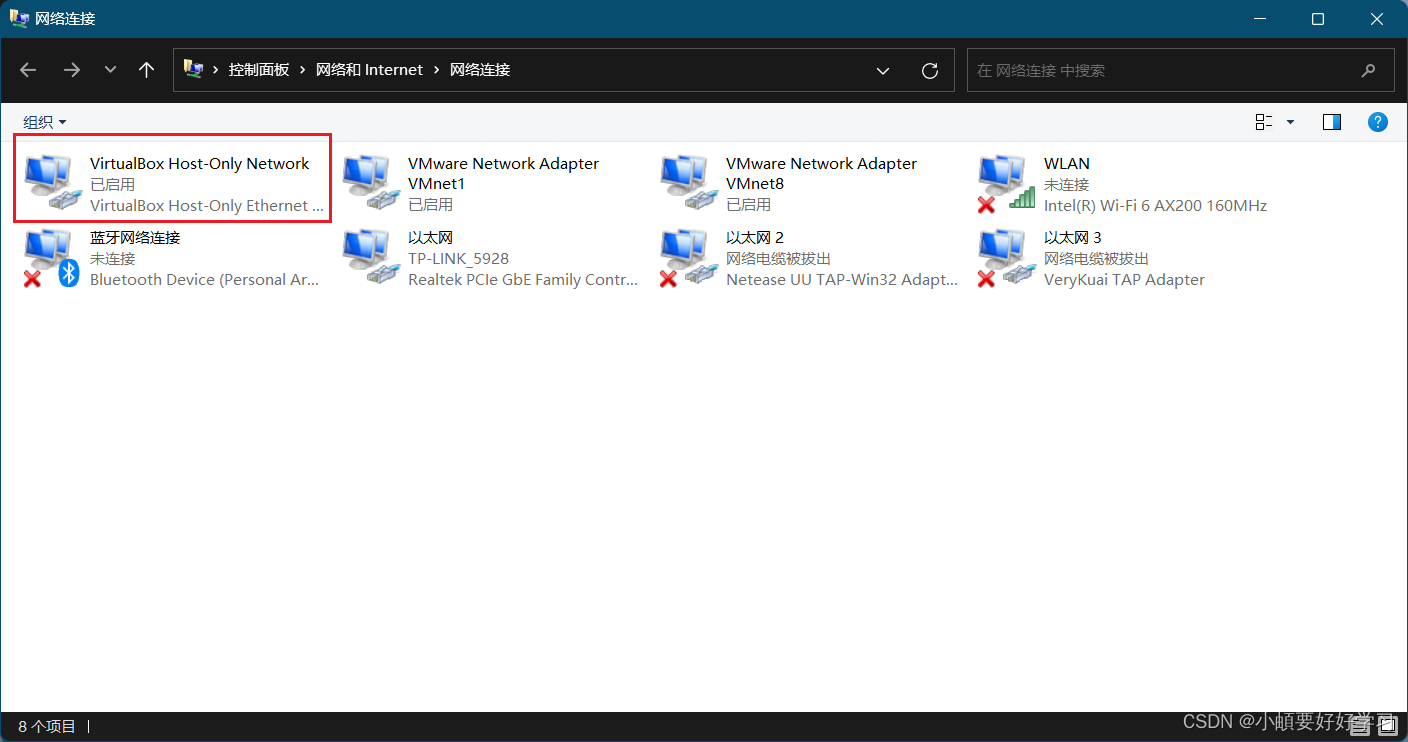Screen dimensions: 1408x742
Task: Navigate to 网络和 Internet breadcrumb
Action: (x=369, y=70)
